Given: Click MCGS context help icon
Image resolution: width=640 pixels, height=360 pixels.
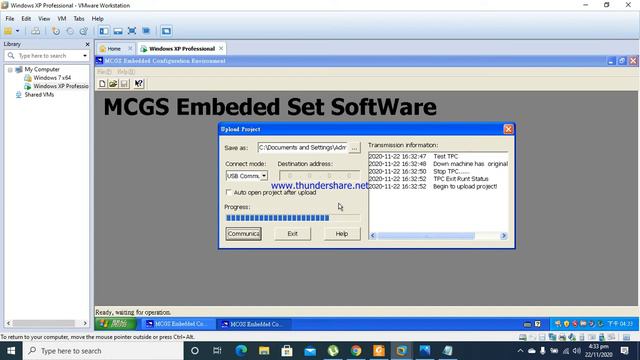Looking at the screenshot, I should (x=139, y=84).
